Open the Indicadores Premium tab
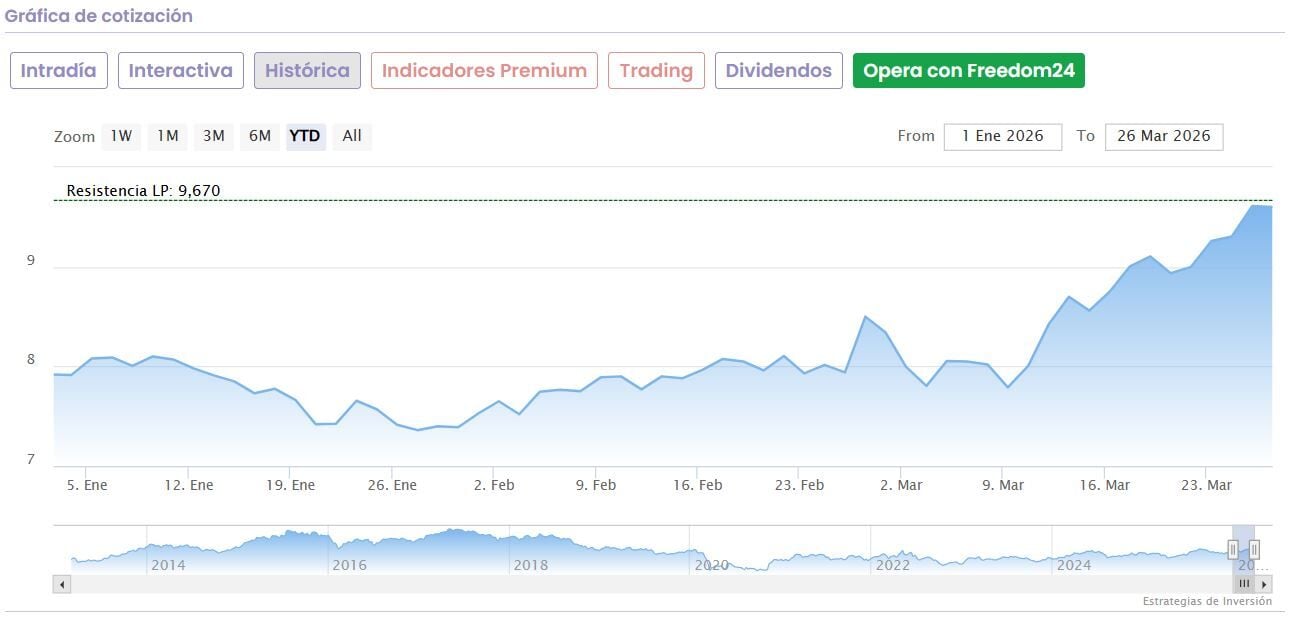Viewport: 1295px width, 630px height. [x=484, y=71]
